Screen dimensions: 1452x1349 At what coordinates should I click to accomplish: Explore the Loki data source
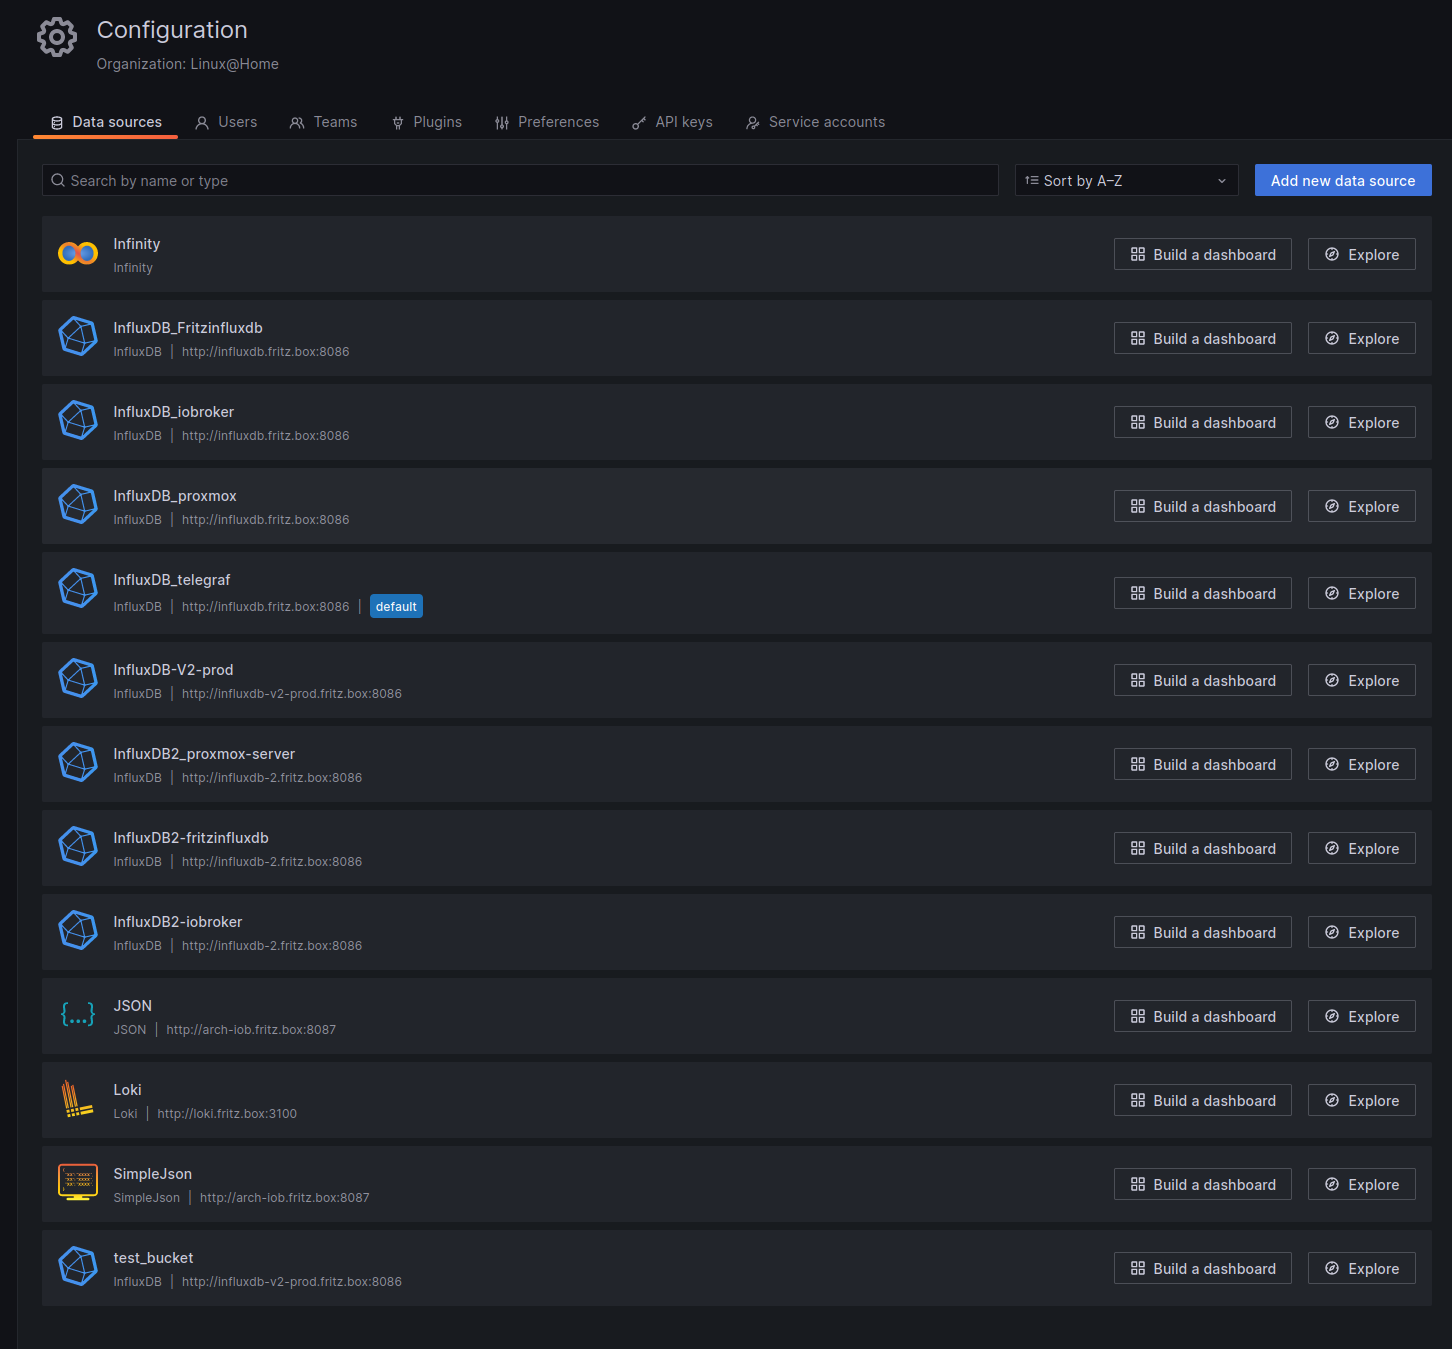coord(1362,1100)
